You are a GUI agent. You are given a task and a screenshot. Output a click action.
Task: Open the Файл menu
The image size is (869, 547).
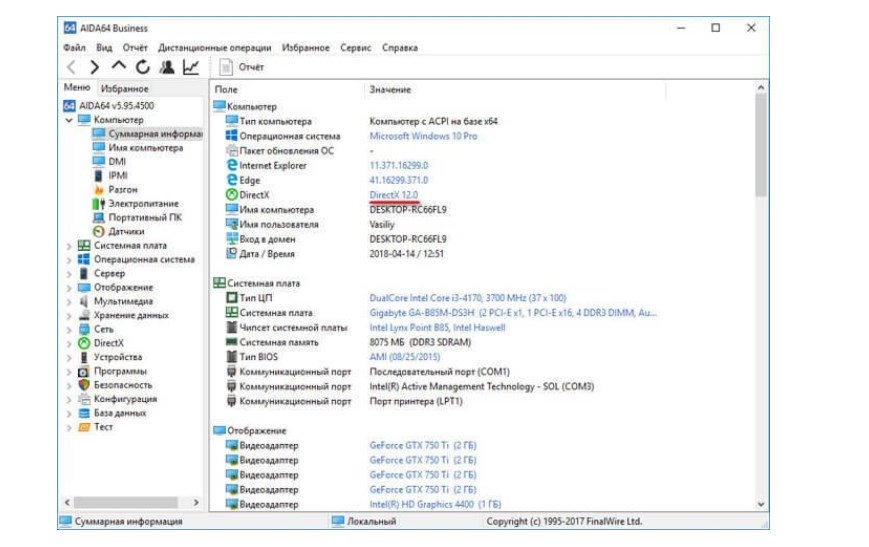tap(74, 48)
